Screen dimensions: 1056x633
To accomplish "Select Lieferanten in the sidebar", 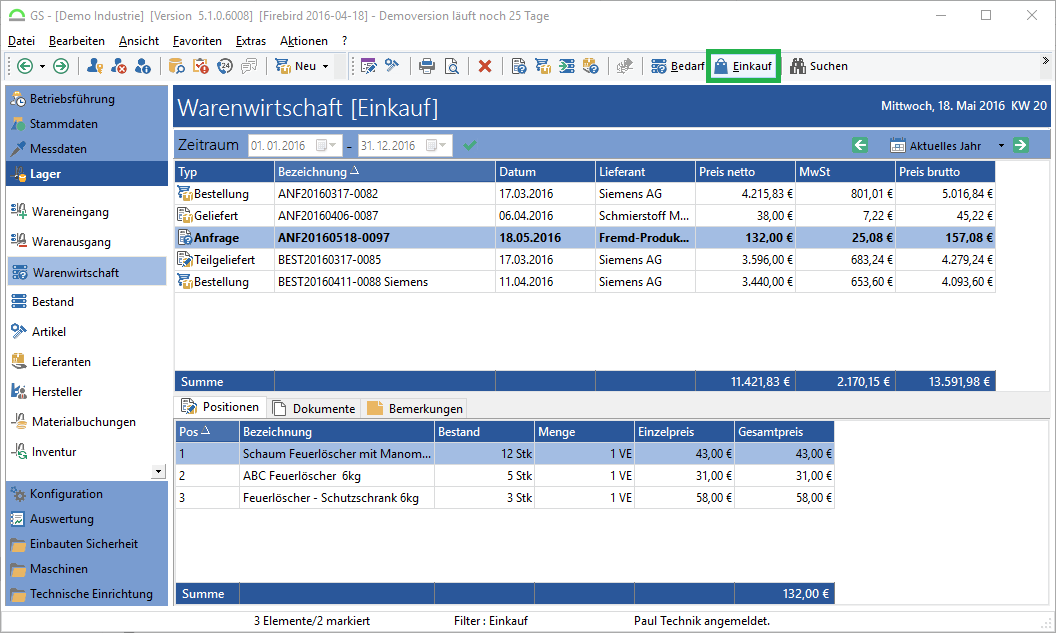I will (x=61, y=362).
